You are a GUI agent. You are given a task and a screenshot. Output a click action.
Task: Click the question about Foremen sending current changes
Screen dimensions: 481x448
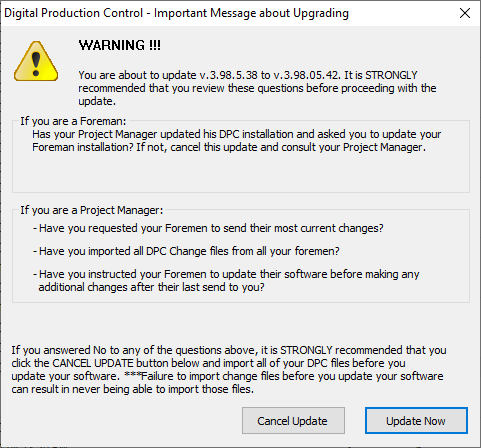208,228
